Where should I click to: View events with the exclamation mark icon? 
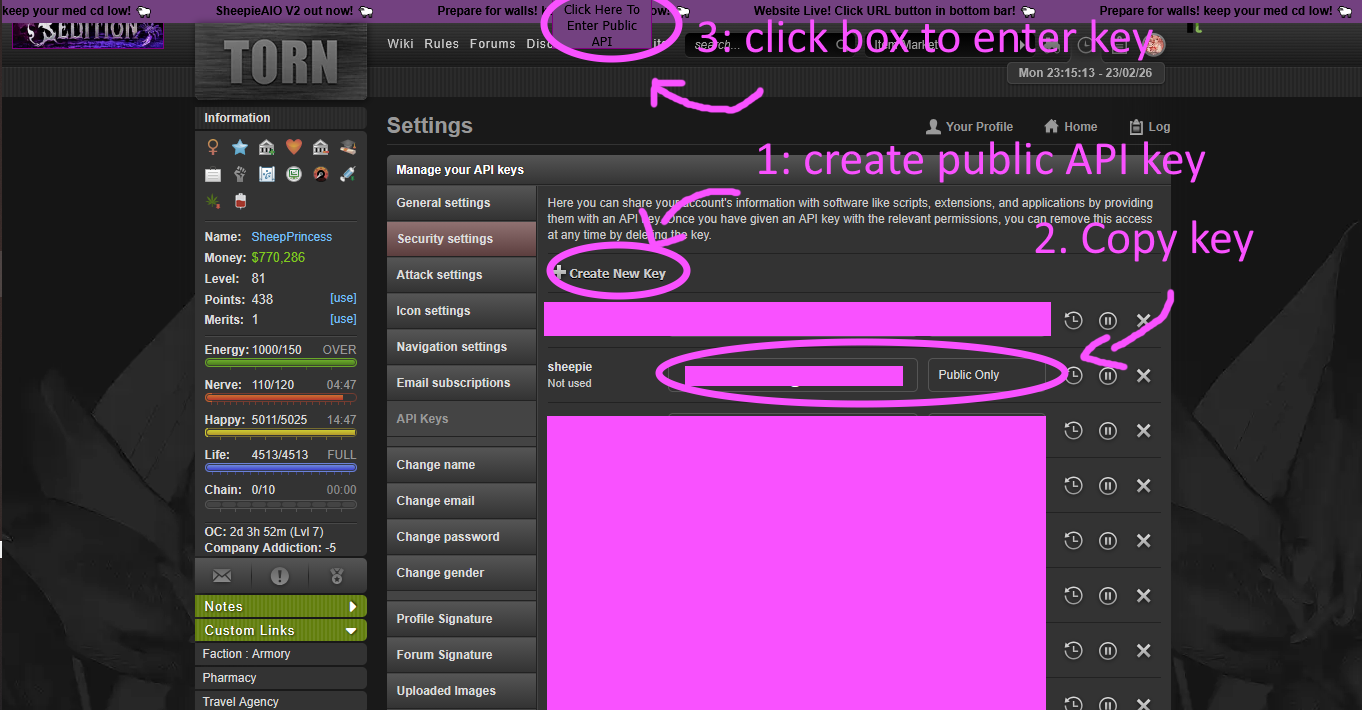(280, 575)
